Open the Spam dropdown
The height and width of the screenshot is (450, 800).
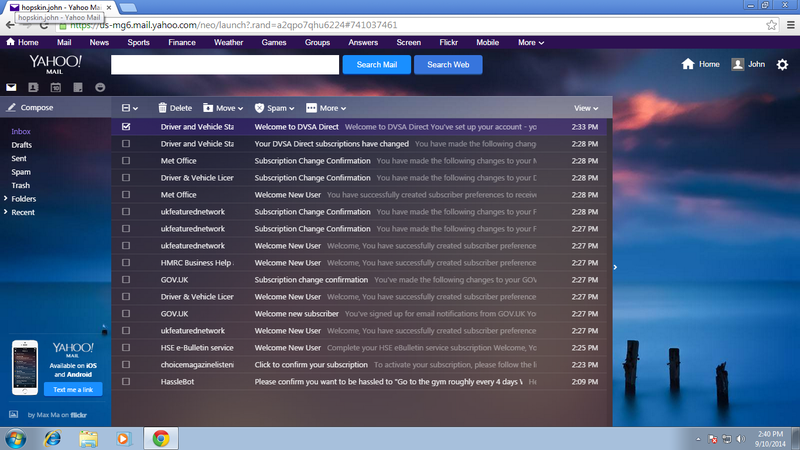pyautogui.click(x=274, y=108)
